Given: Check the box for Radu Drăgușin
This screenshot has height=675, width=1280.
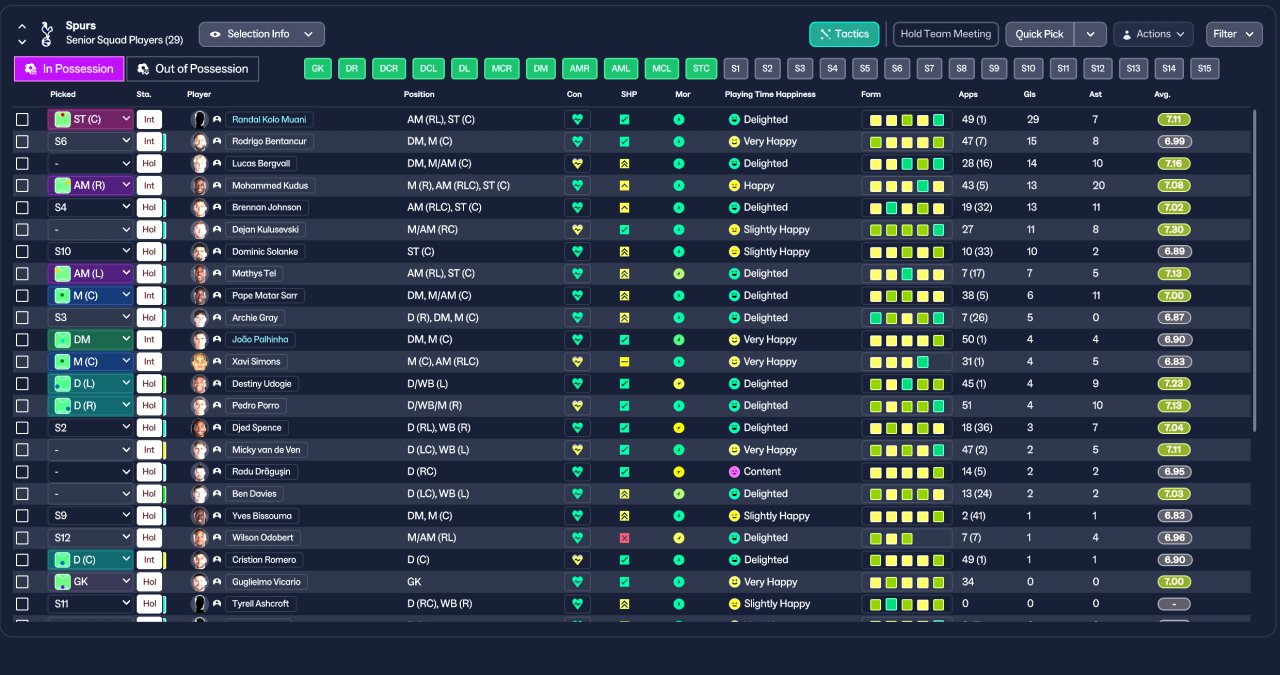Looking at the screenshot, I should (22, 472).
